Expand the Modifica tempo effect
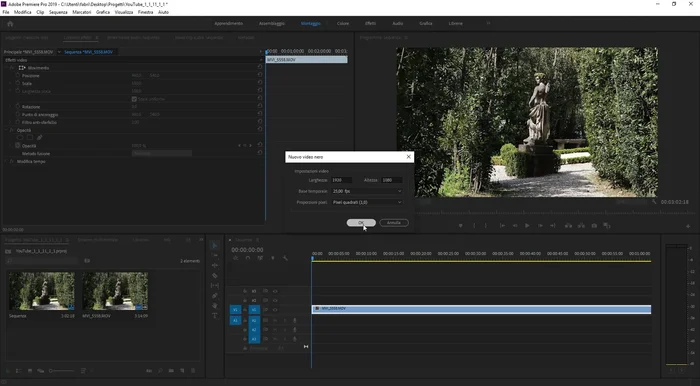The width and height of the screenshot is (700, 386). point(7,162)
